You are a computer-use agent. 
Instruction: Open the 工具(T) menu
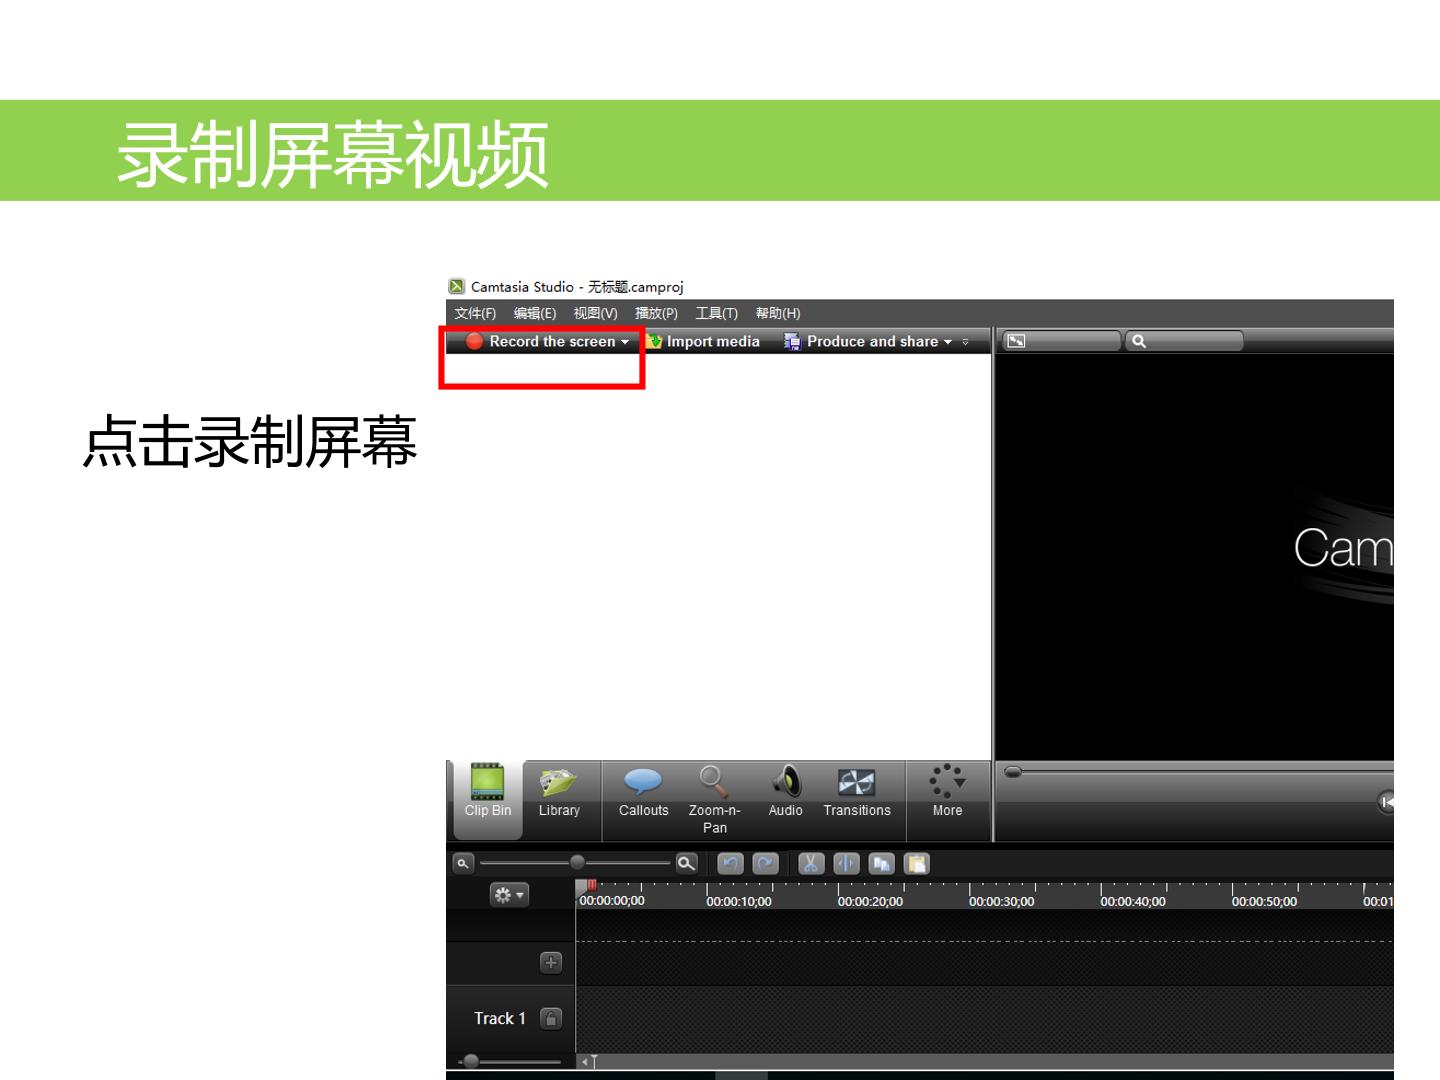[x=717, y=313]
